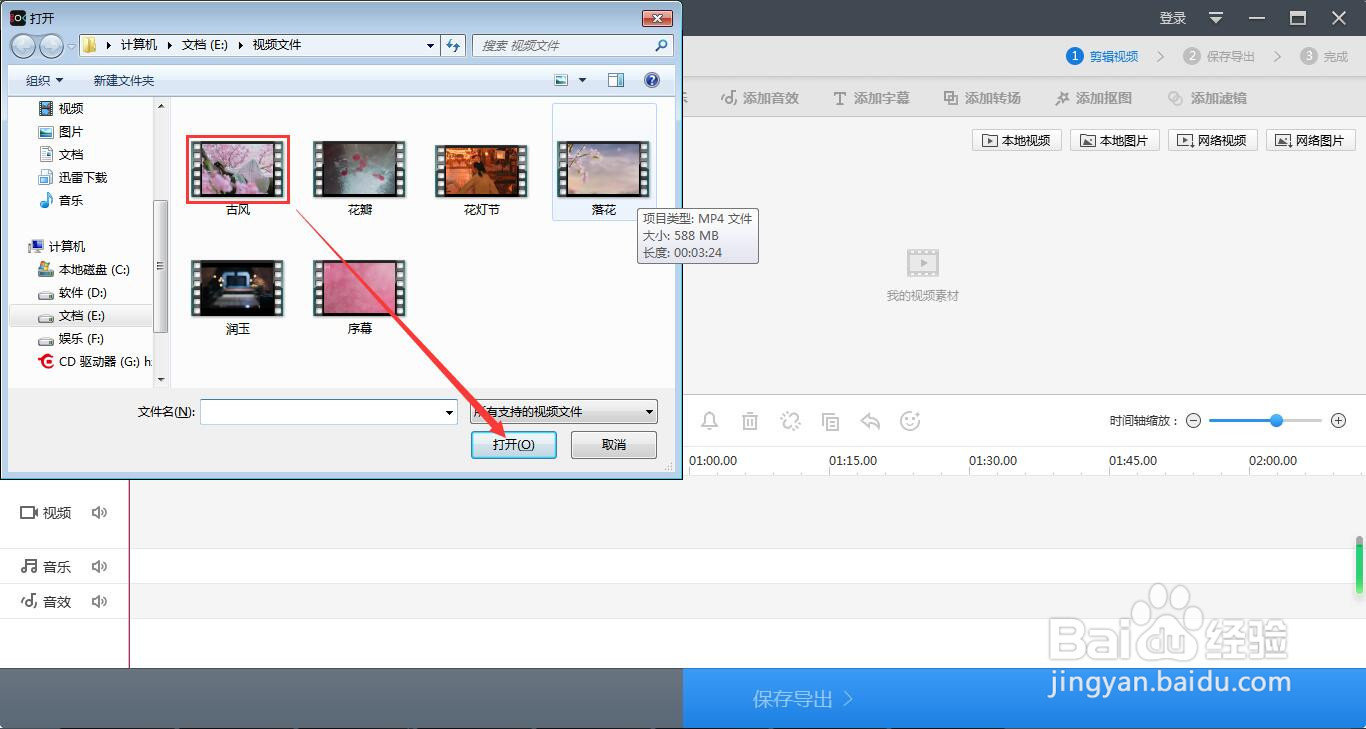
Task: Click the copy icon in timeline toolbar
Action: point(830,421)
